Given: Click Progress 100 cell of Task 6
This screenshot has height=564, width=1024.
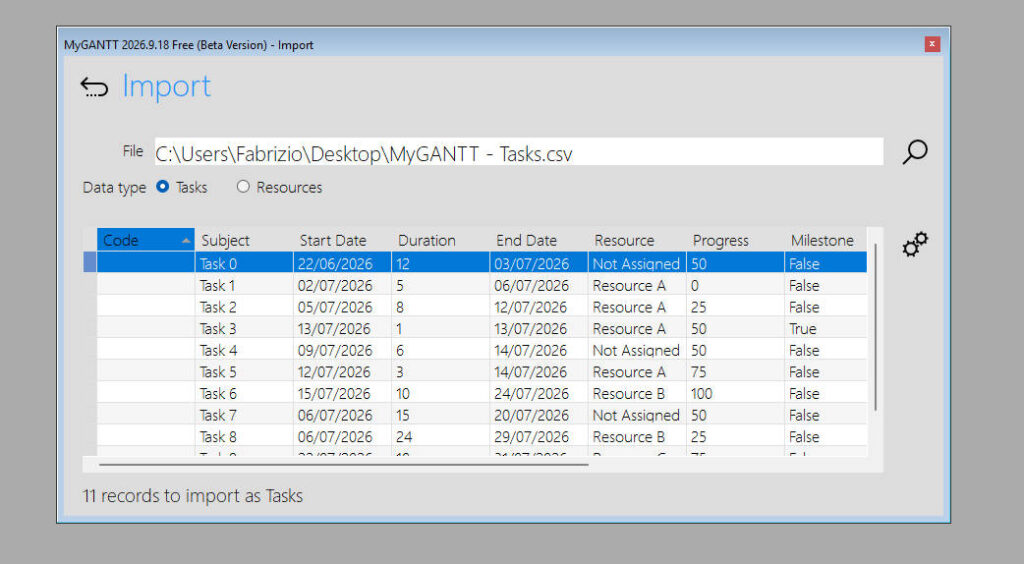Looking at the screenshot, I should [735, 393].
